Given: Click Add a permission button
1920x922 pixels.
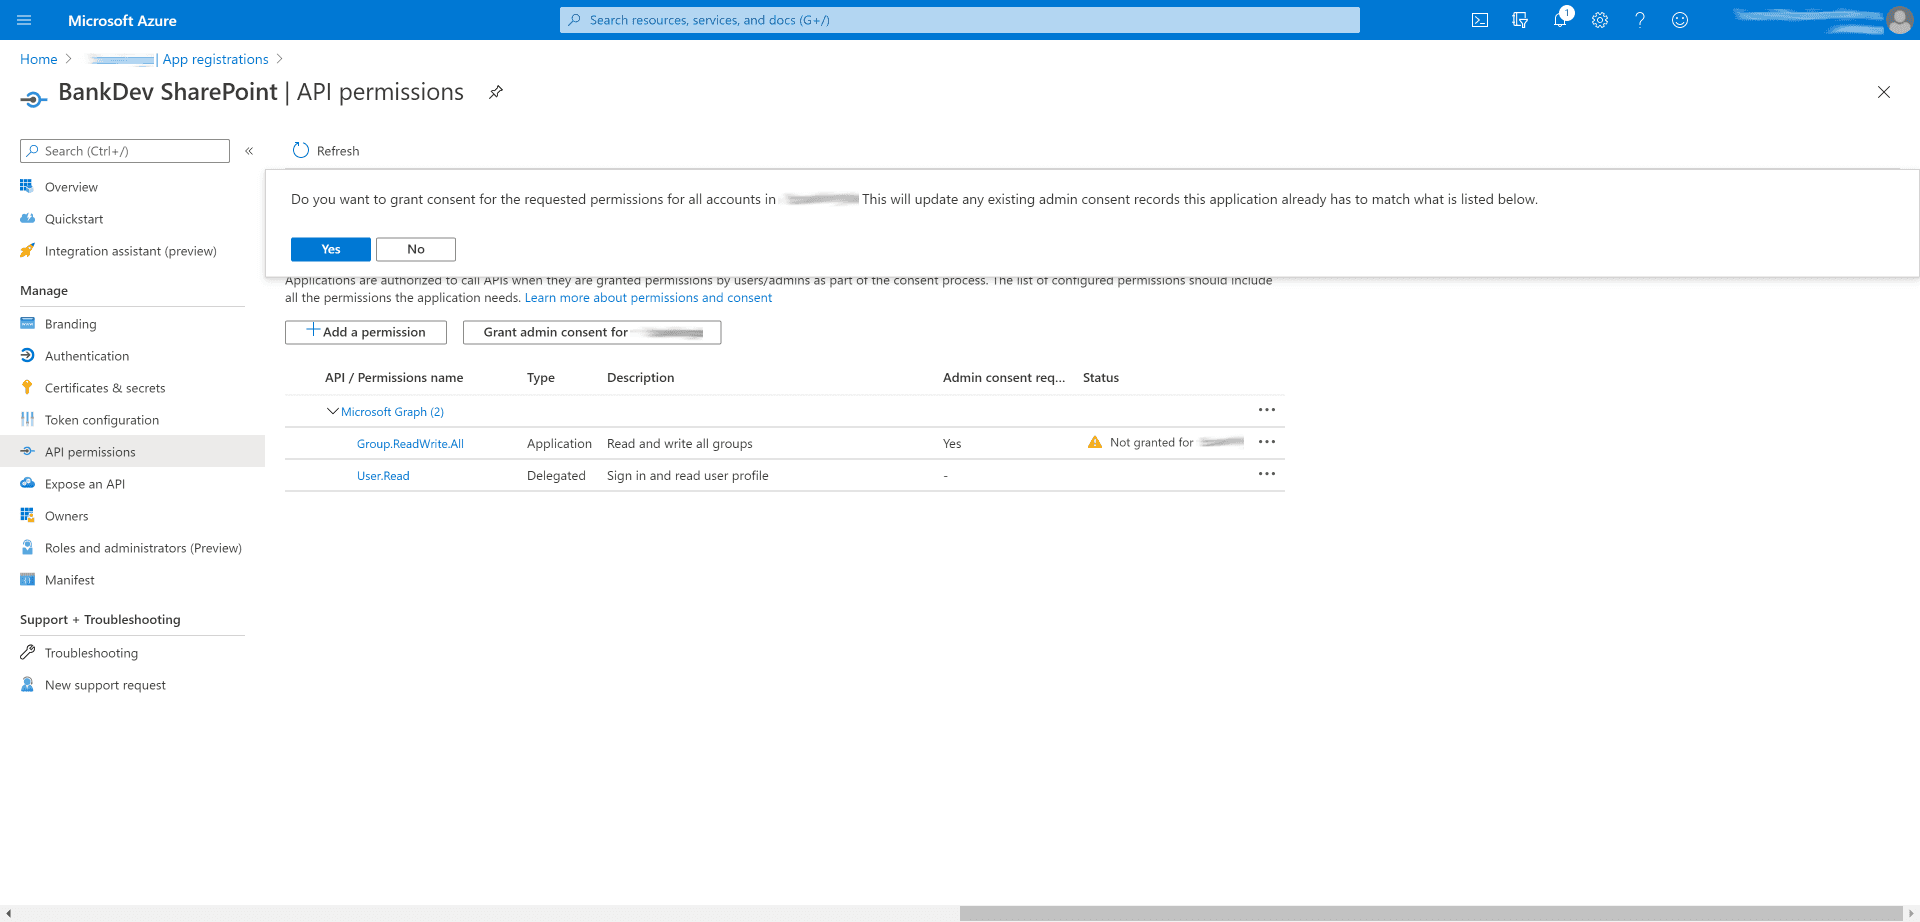Looking at the screenshot, I should point(366,332).
